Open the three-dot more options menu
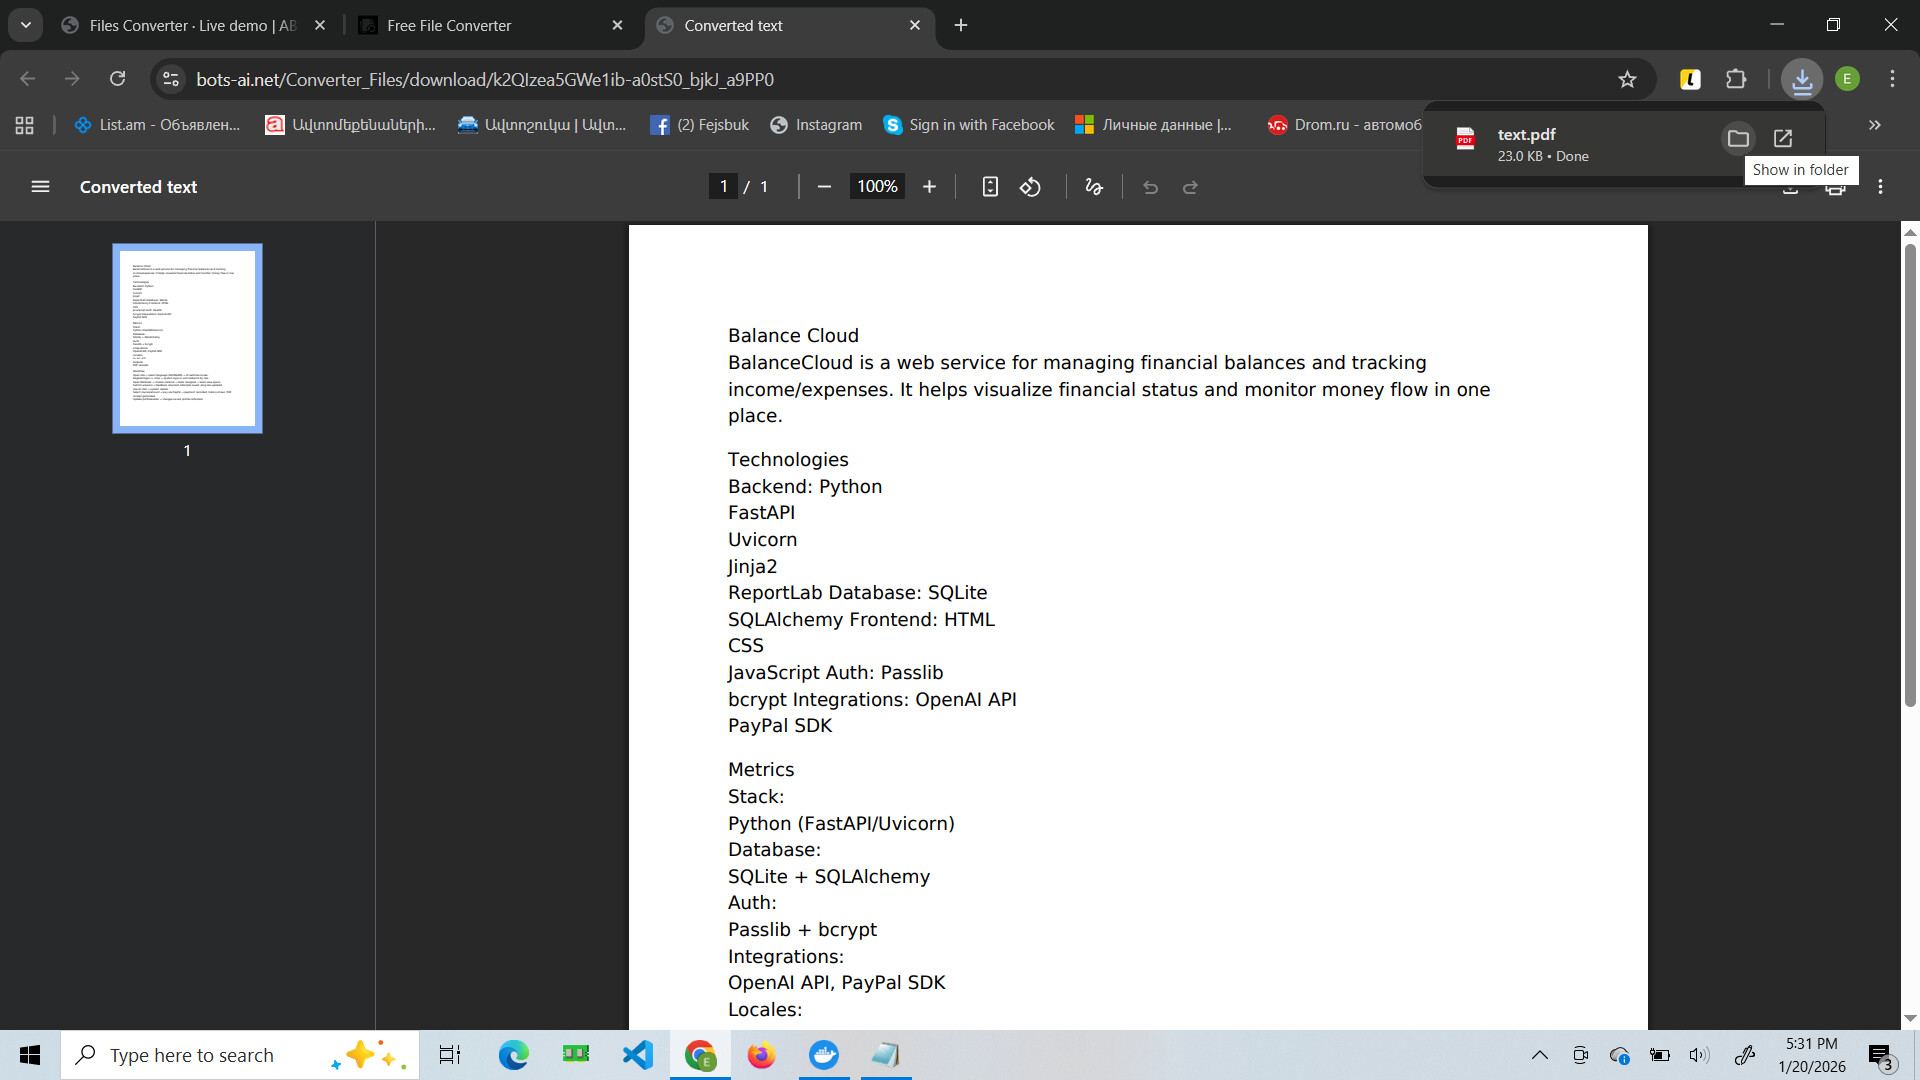 click(x=1893, y=78)
